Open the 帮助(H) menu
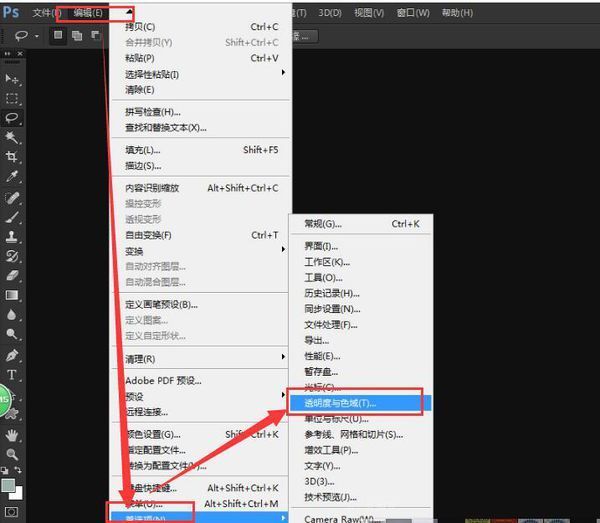This screenshot has width=600, height=523. [457, 13]
